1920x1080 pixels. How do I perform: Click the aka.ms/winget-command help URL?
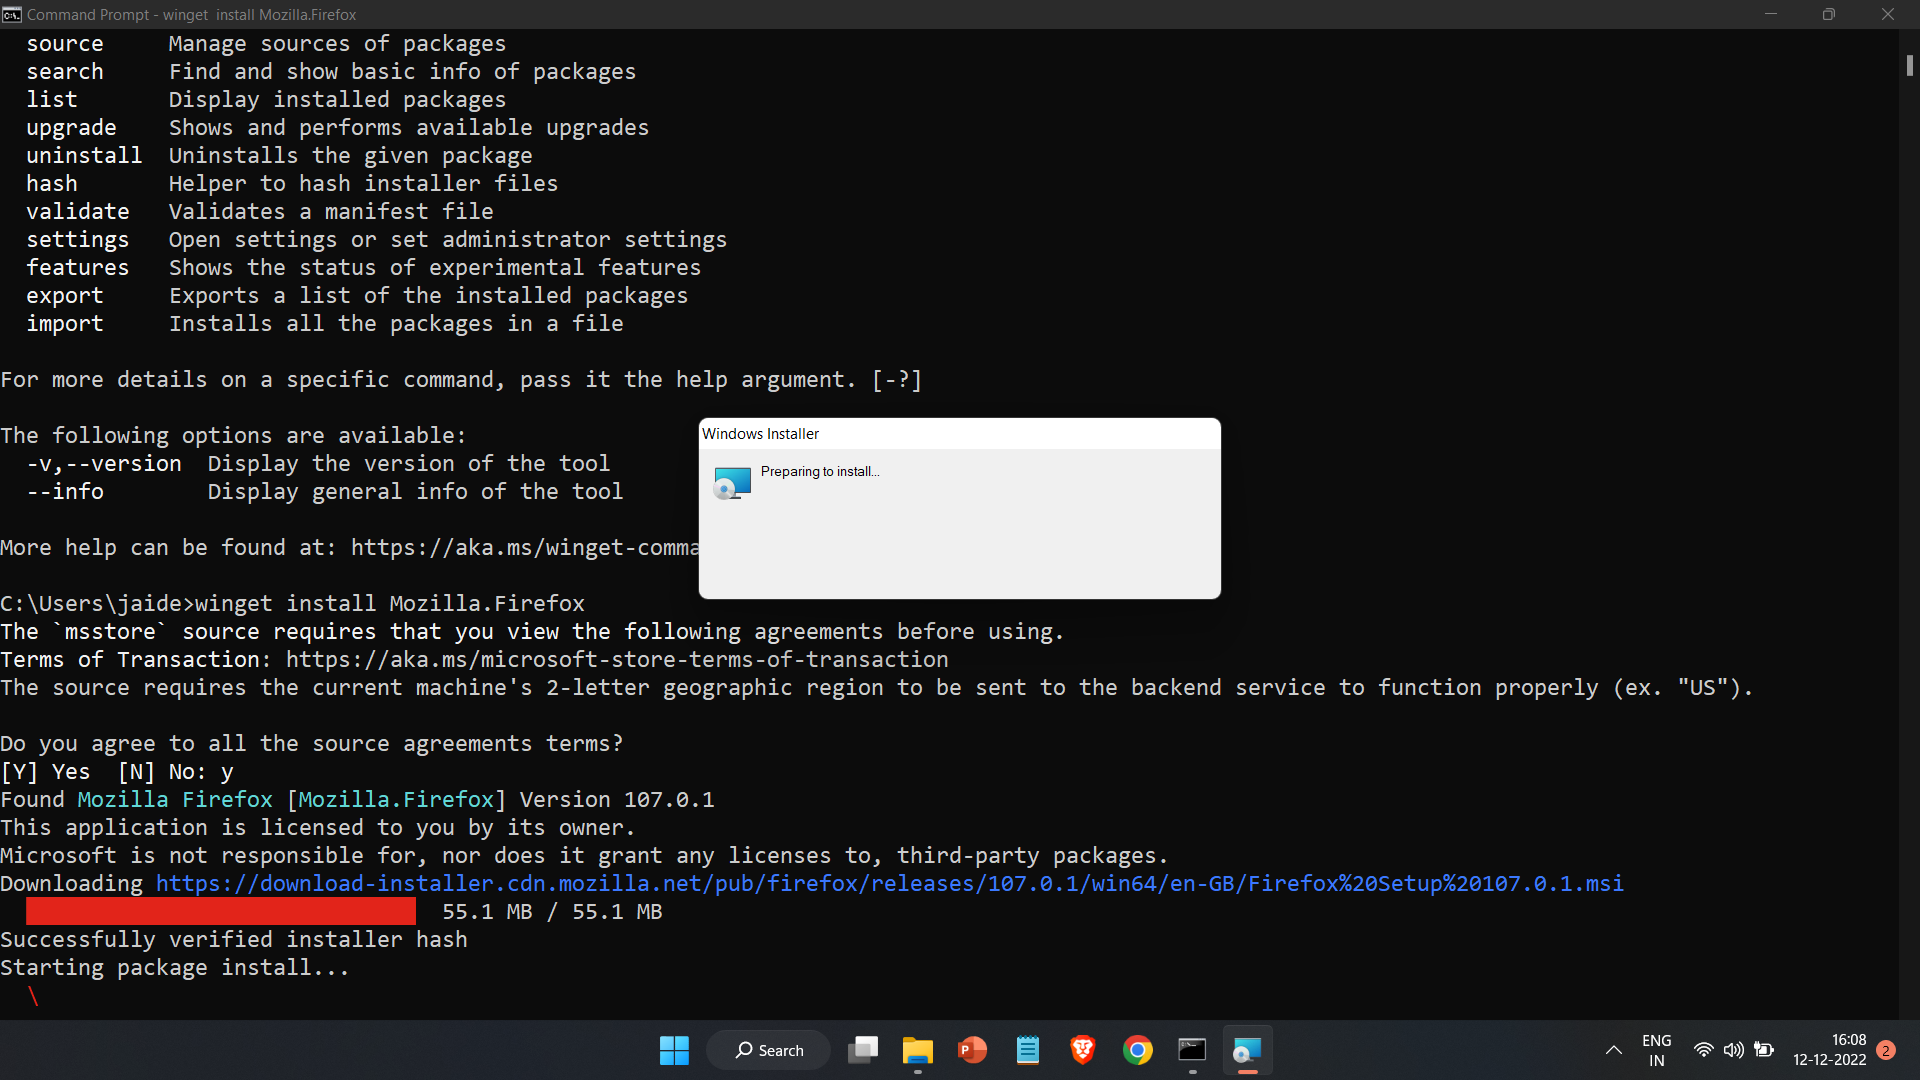pyautogui.click(x=525, y=548)
